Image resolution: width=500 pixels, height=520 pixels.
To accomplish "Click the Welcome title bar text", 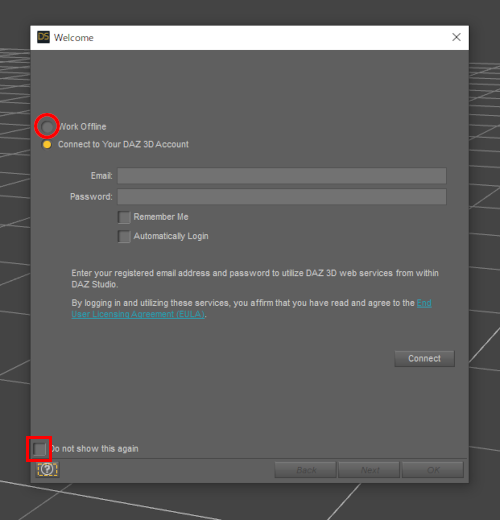I will tap(74, 38).
